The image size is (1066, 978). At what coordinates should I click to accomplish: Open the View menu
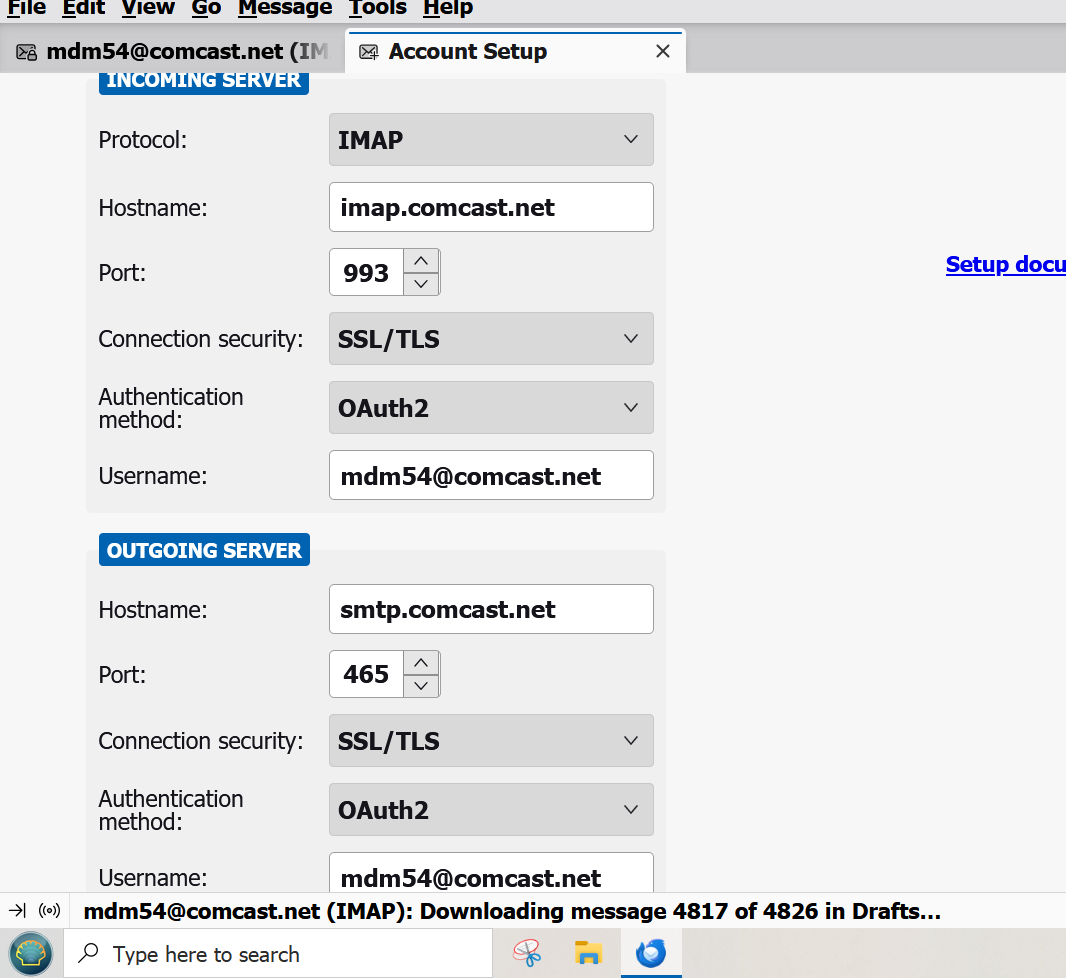(x=148, y=8)
